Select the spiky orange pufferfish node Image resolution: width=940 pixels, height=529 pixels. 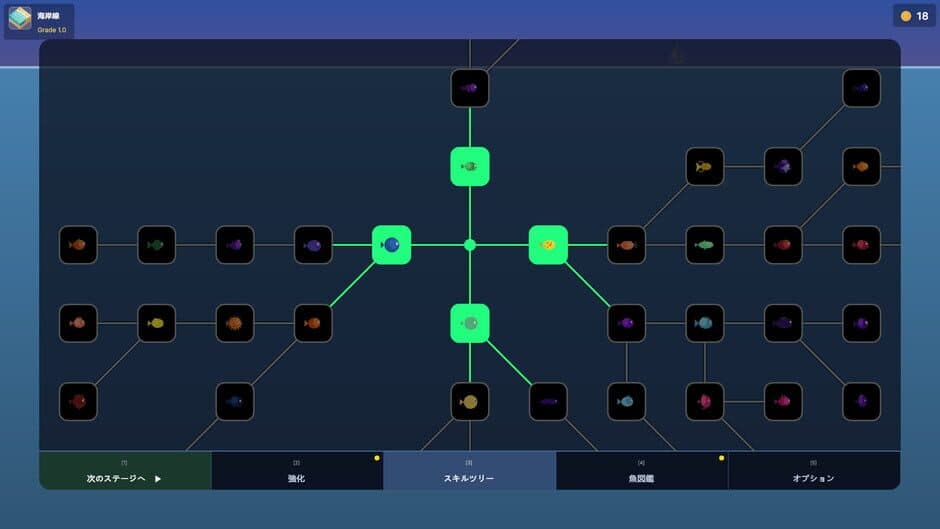235,323
